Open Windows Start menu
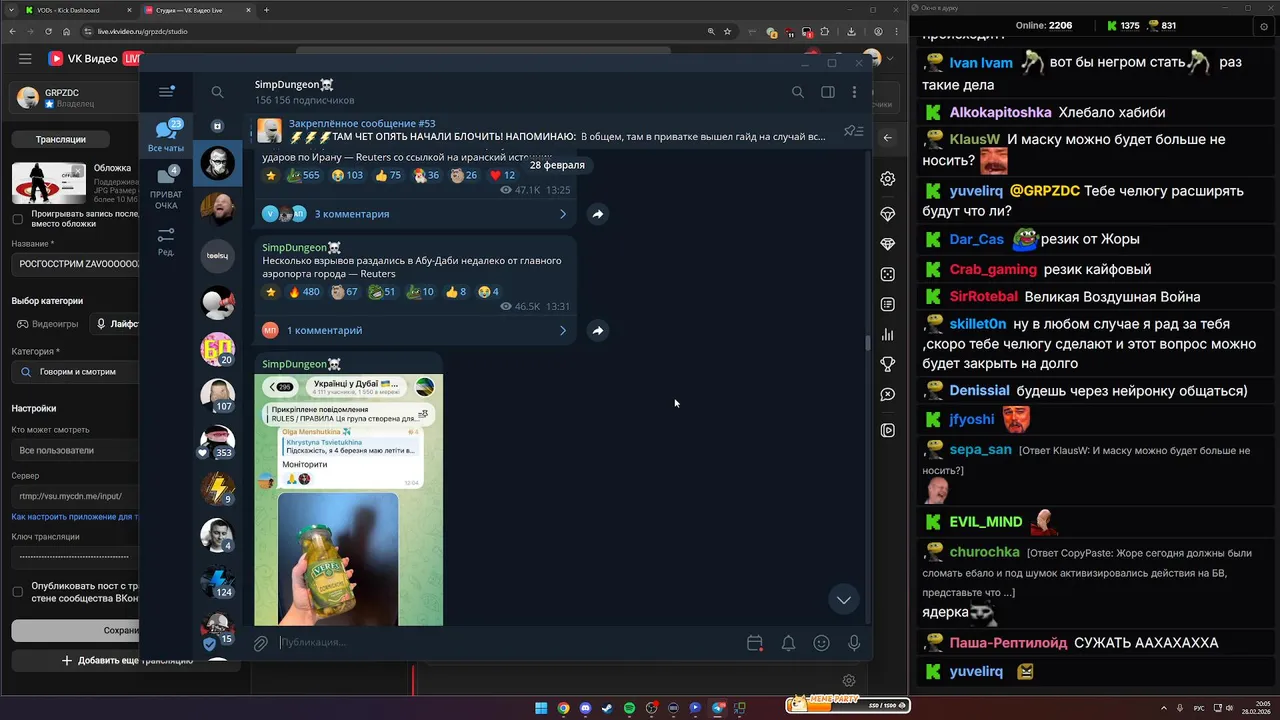 point(541,708)
